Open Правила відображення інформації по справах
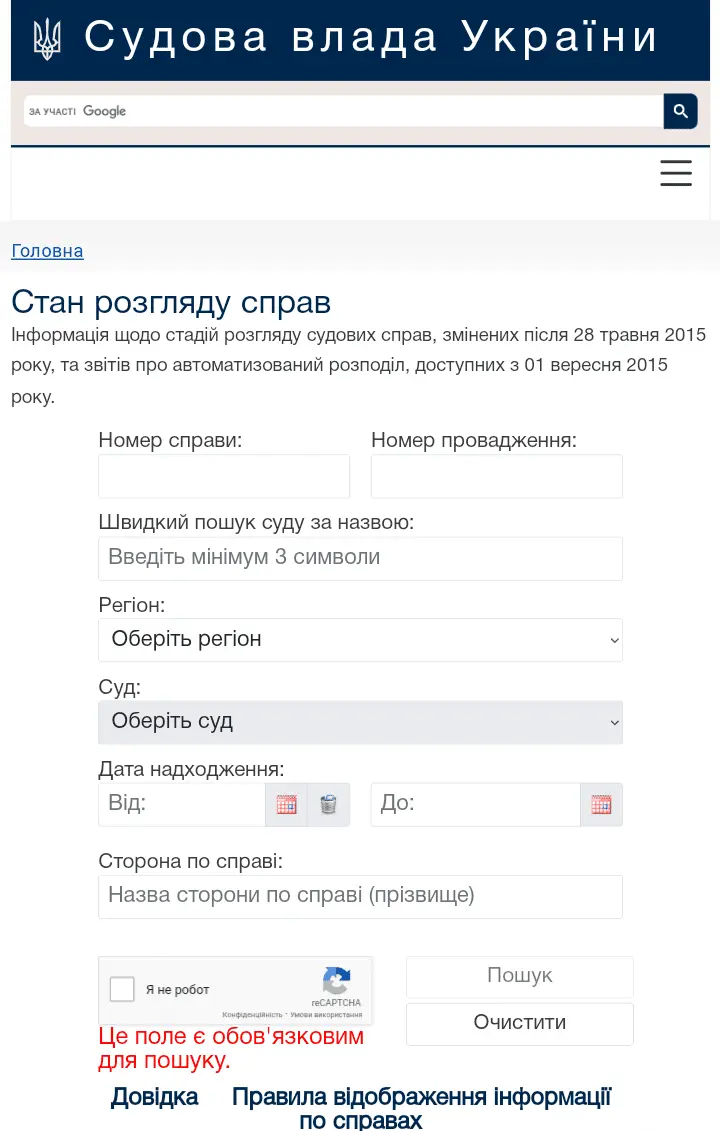Image resolution: width=720 pixels, height=1131 pixels. 421,1108
